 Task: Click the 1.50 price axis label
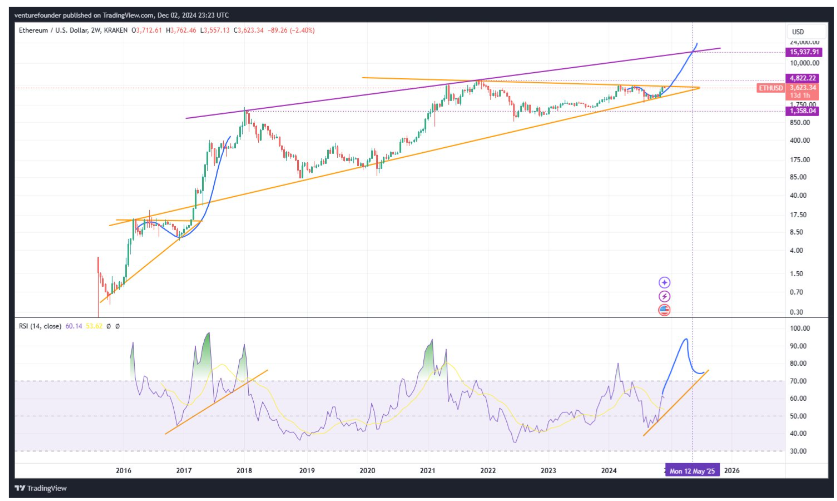pos(797,274)
